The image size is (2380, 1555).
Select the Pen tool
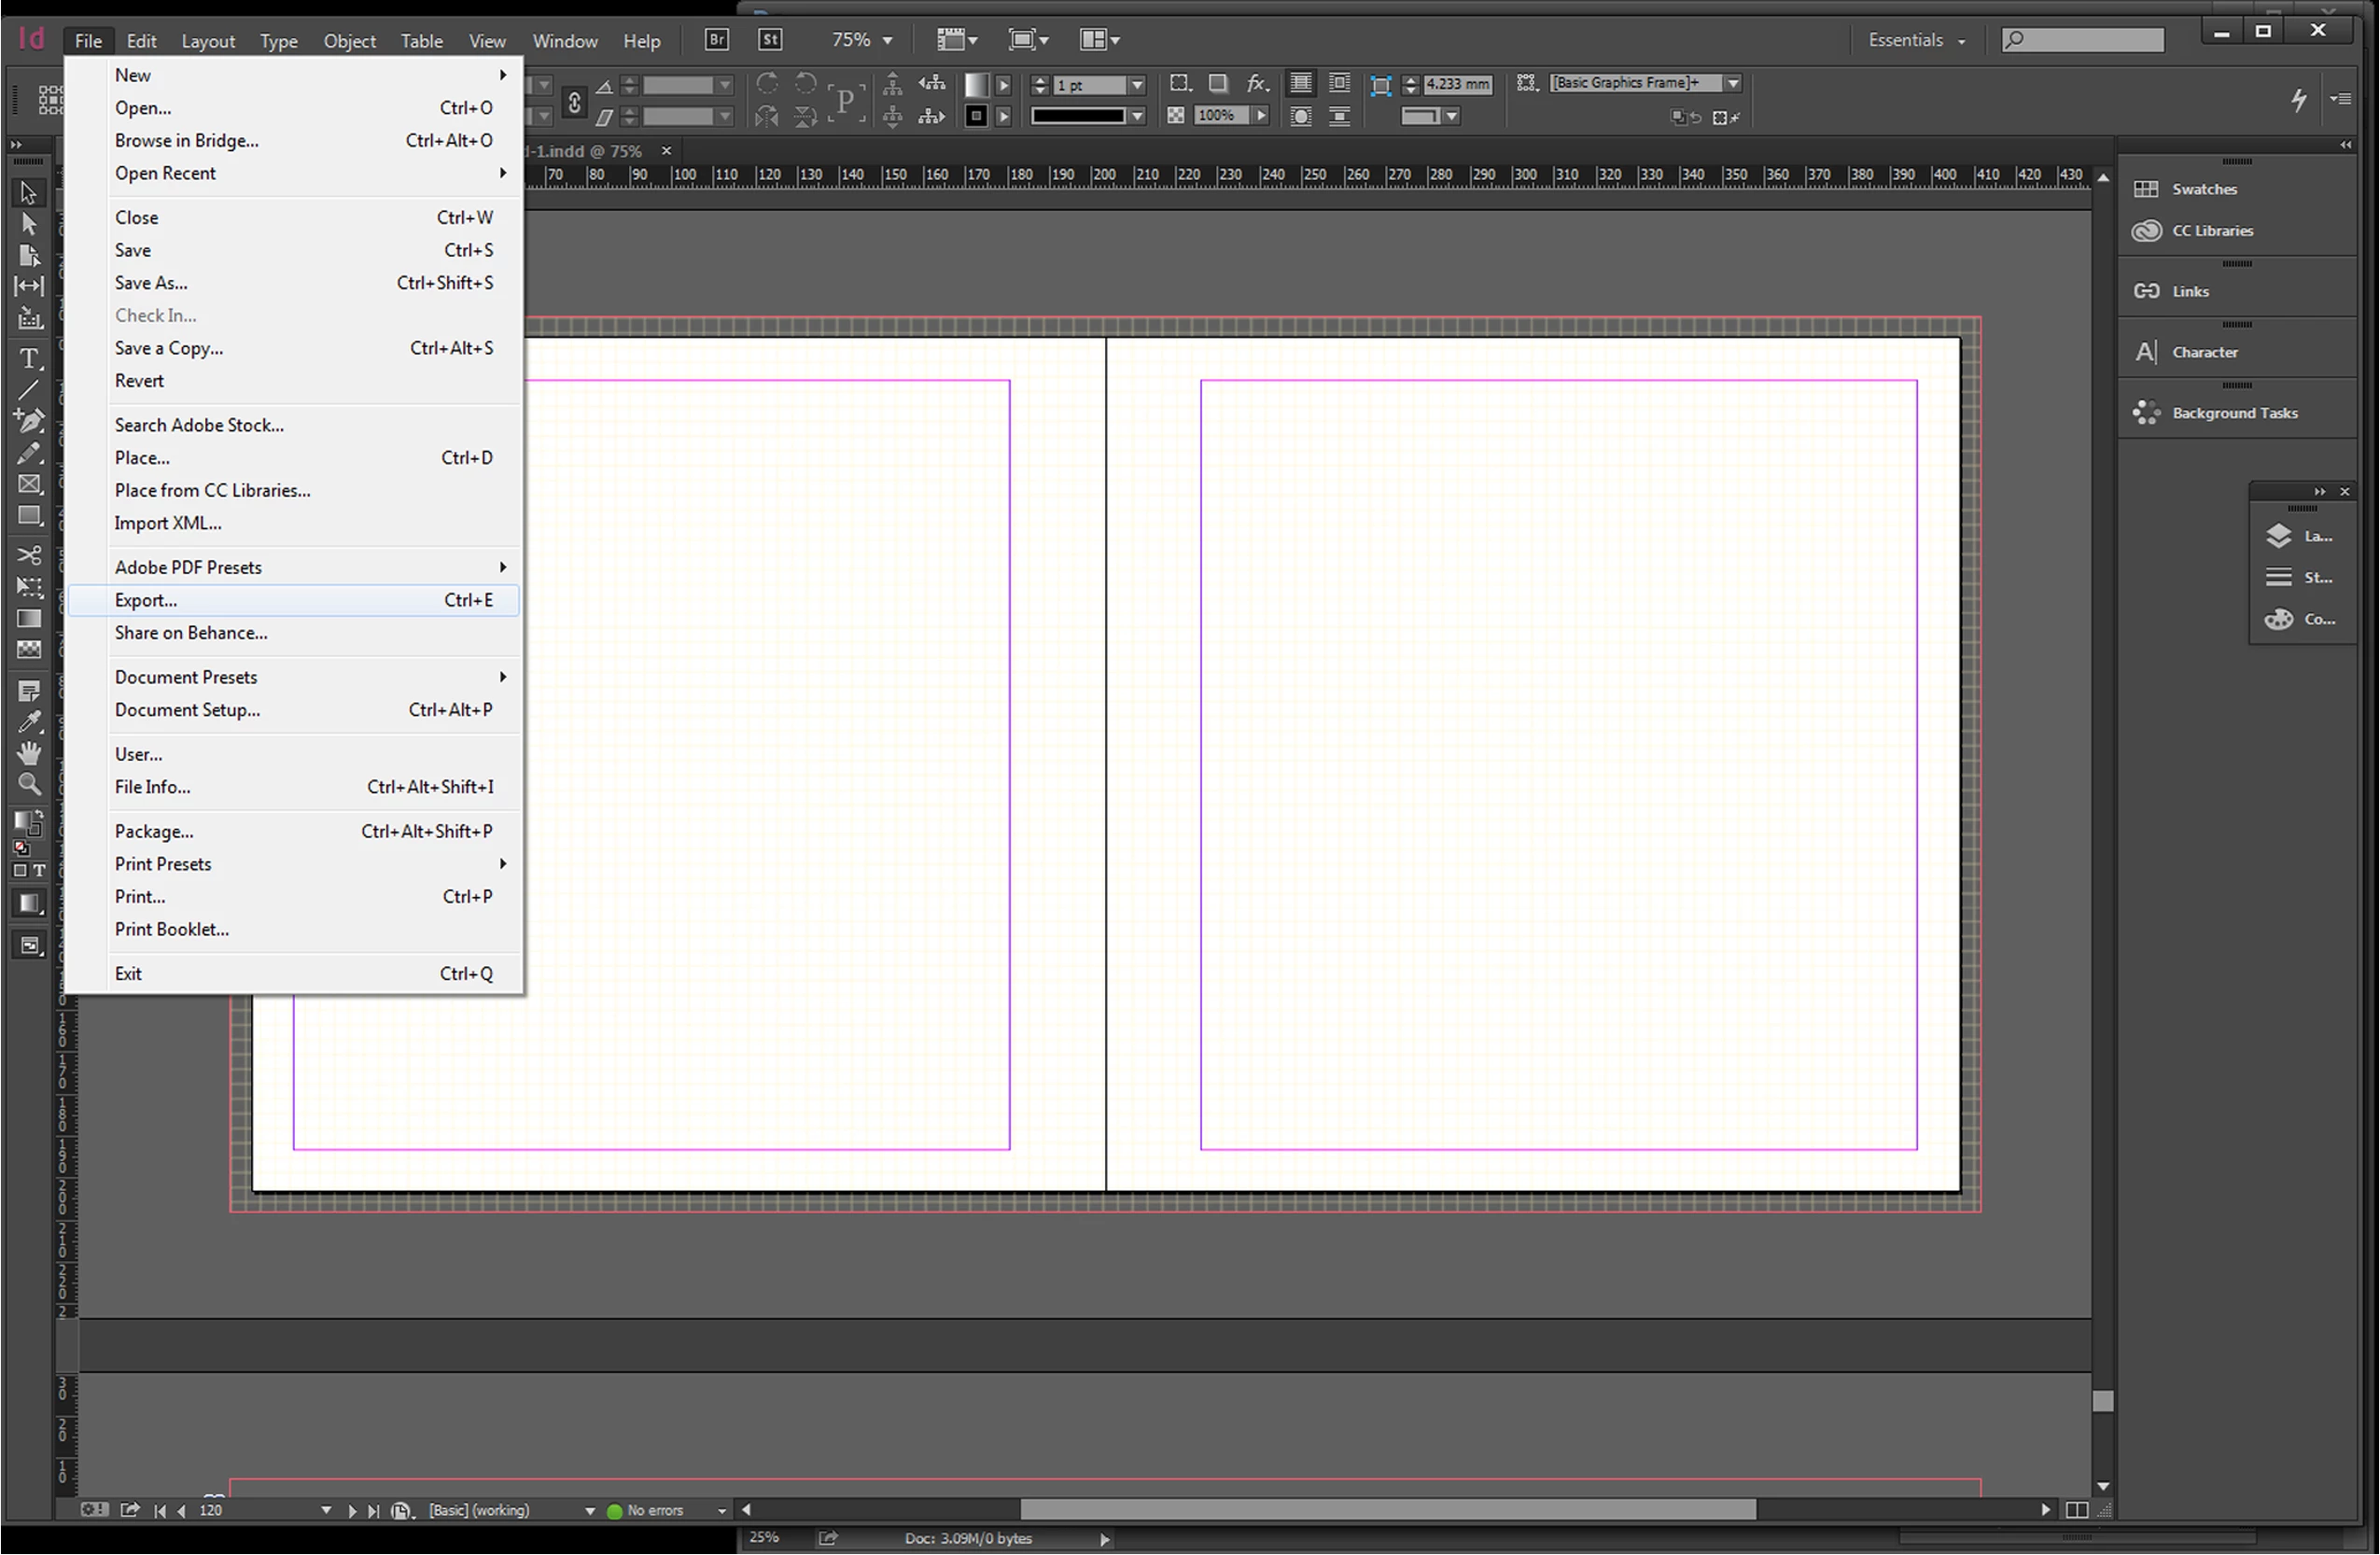[x=29, y=421]
